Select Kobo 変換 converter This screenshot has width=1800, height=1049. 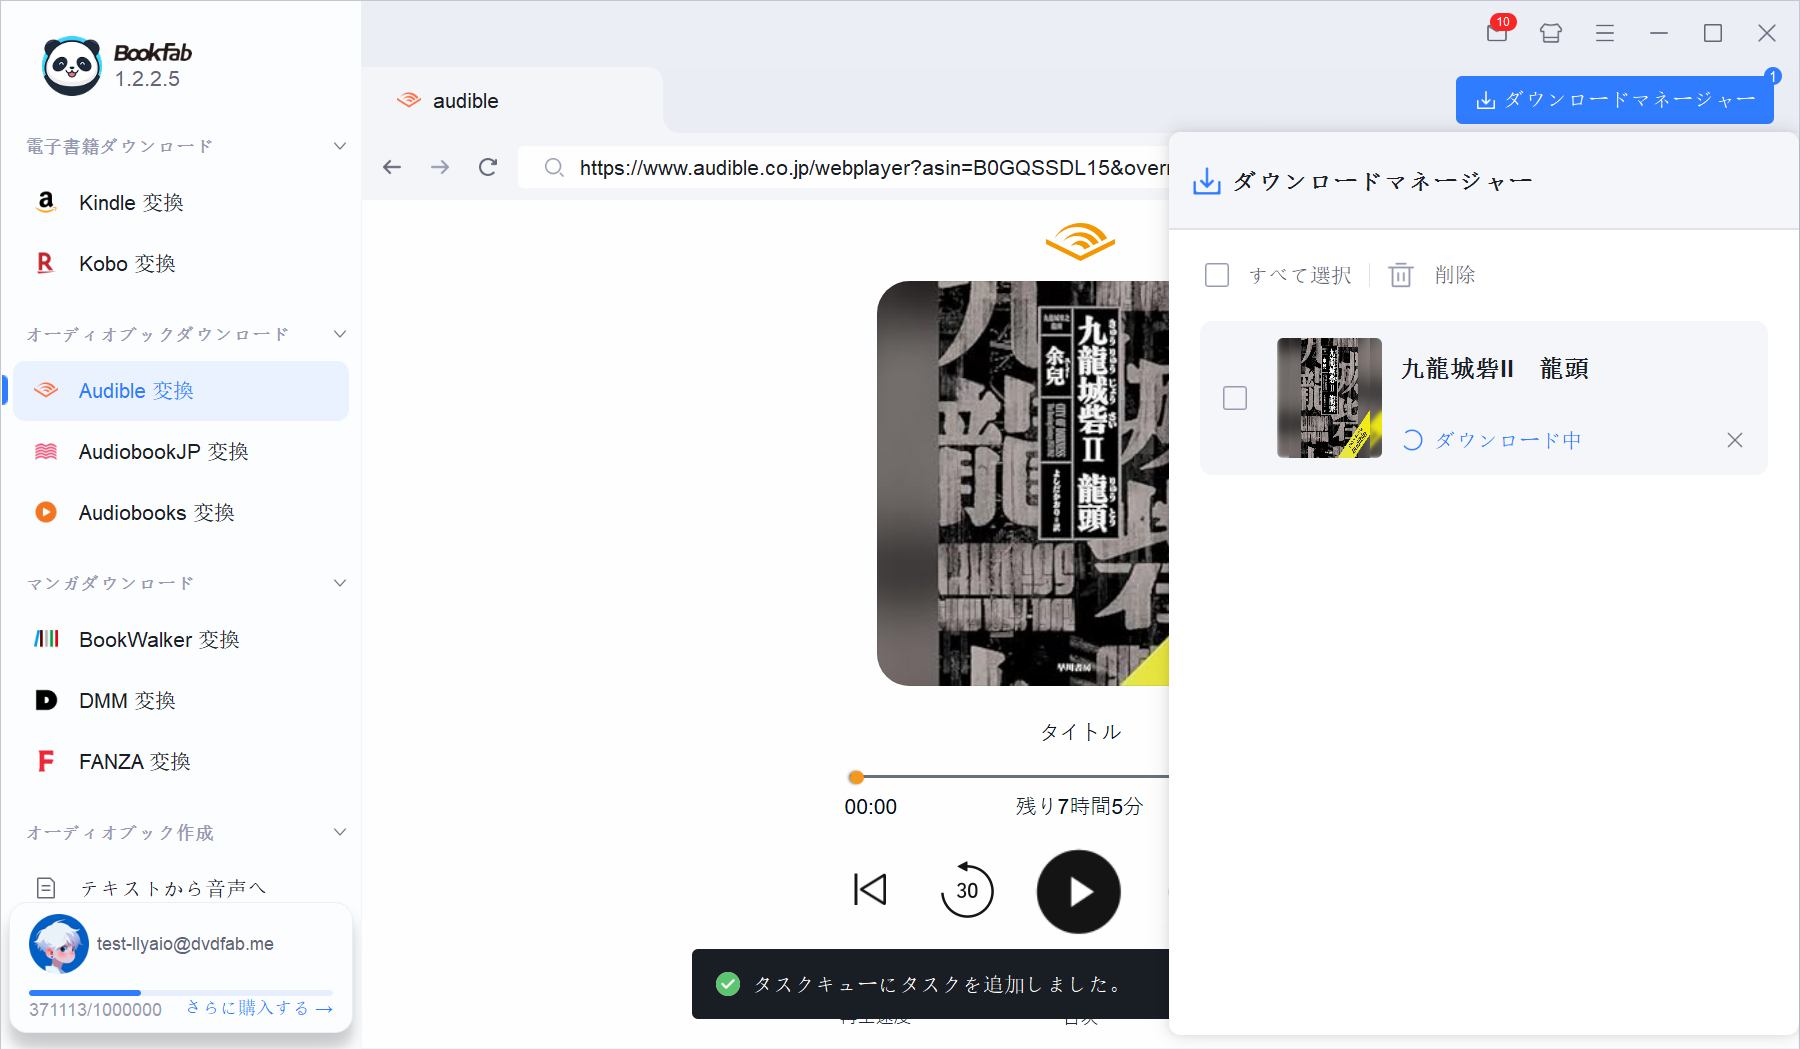(128, 263)
